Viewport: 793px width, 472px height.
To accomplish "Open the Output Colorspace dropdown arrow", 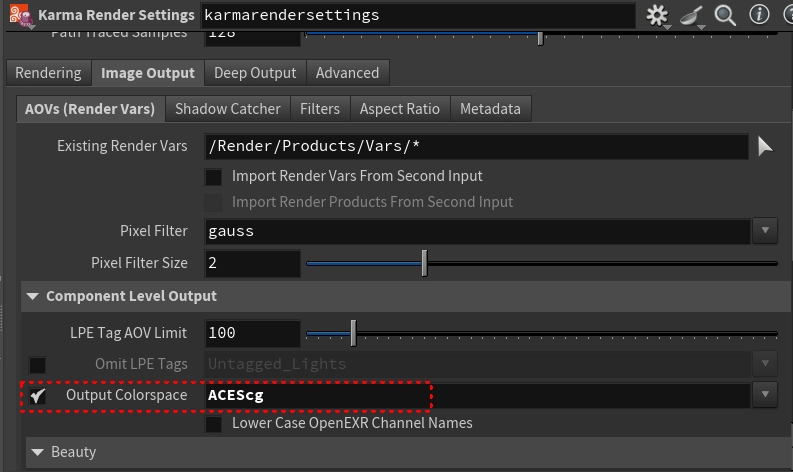I will tap(765, 395).
